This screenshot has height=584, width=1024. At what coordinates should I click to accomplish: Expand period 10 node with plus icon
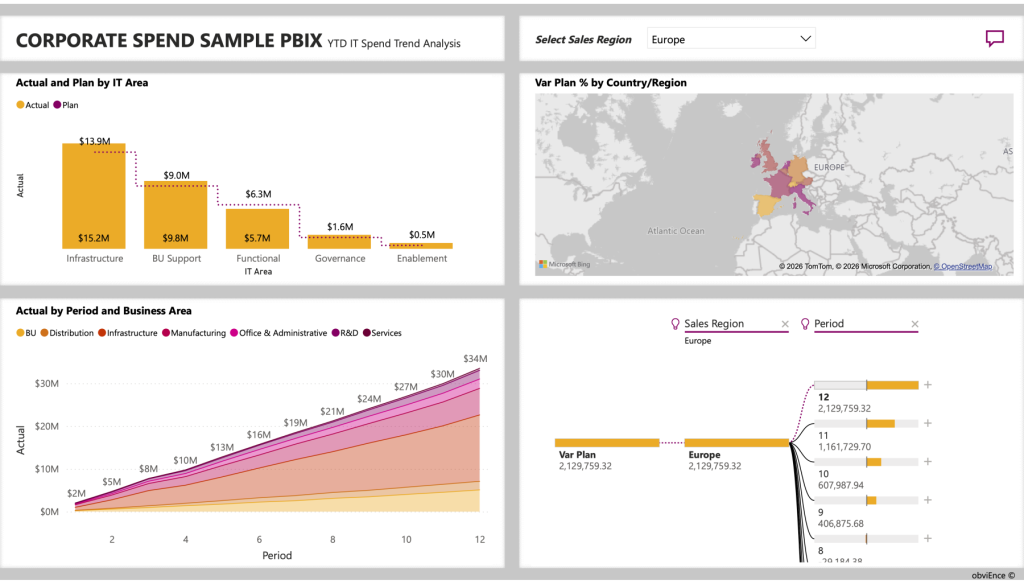pos(928,462)
